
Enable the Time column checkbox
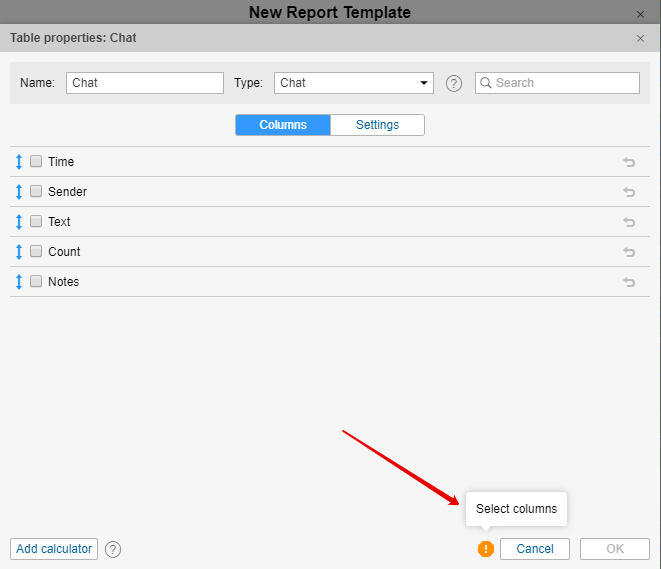pyautogui.click(x=36, y=162)
